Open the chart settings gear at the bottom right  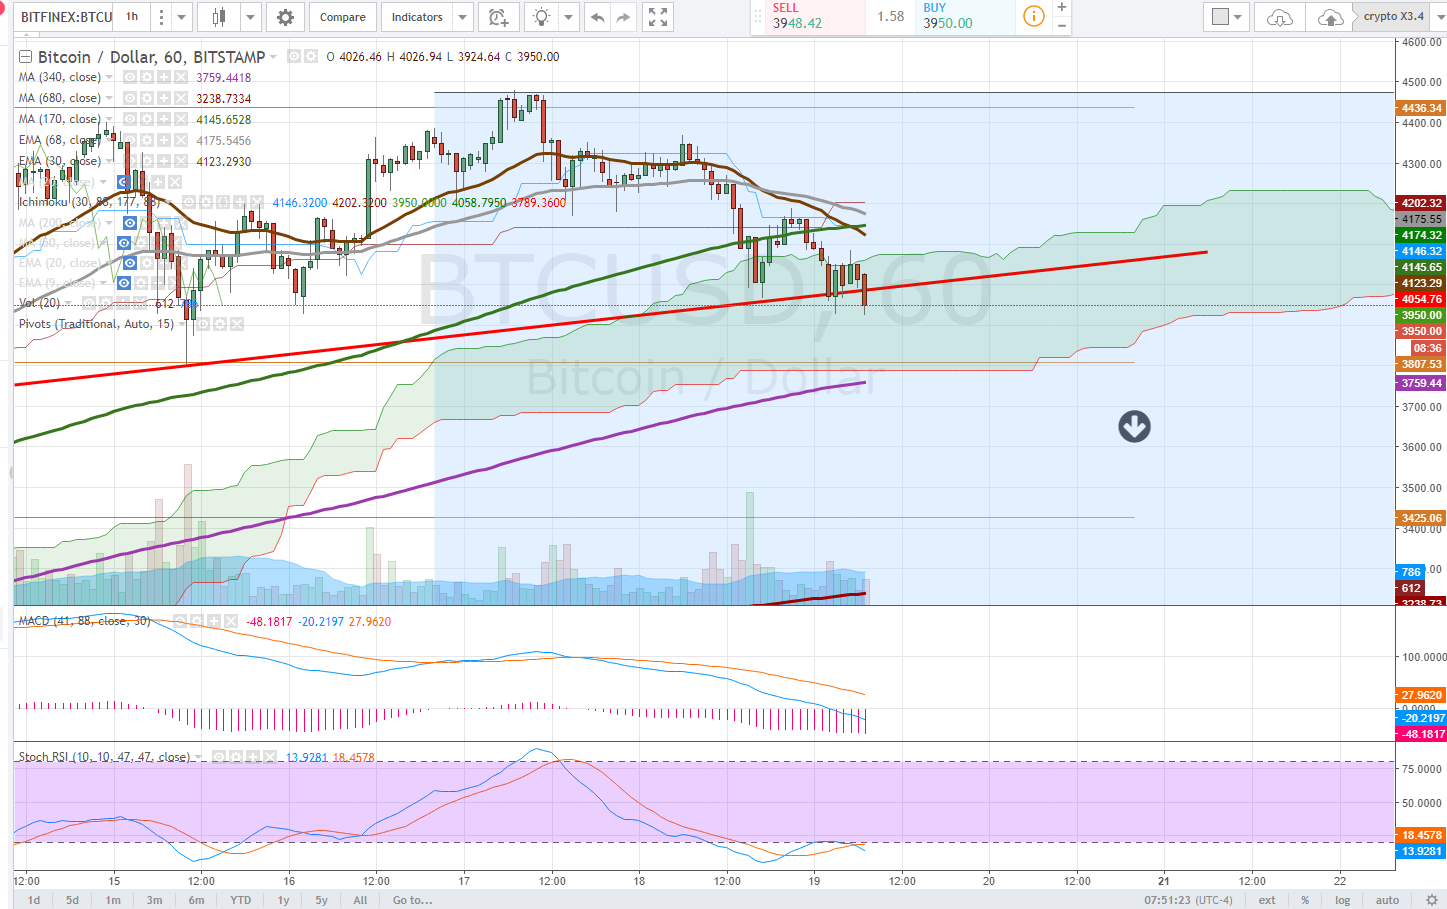[x=1432, y=899]
